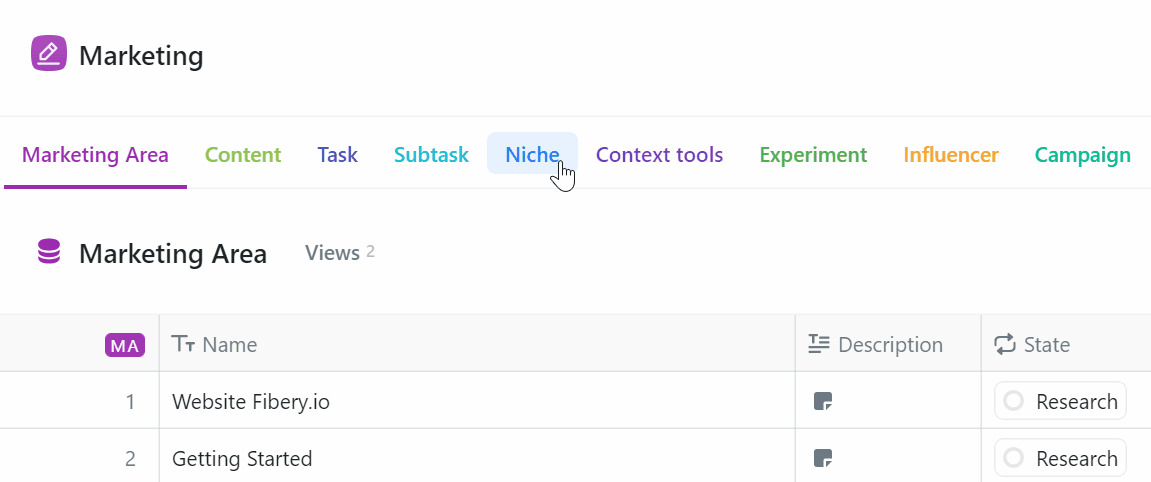Screen dimensions: 1151x482
Task: Open description note icon for Website Fibery.io
Action: tap(823, 402)
